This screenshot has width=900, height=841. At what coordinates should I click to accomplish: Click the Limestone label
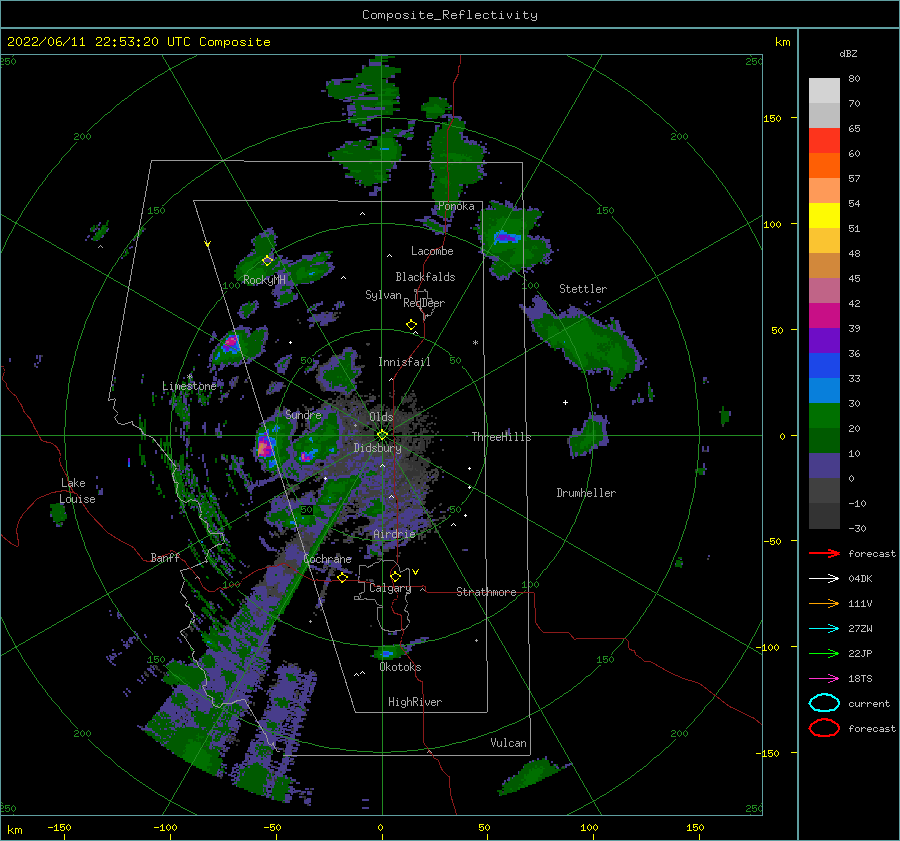coord(189,386)
